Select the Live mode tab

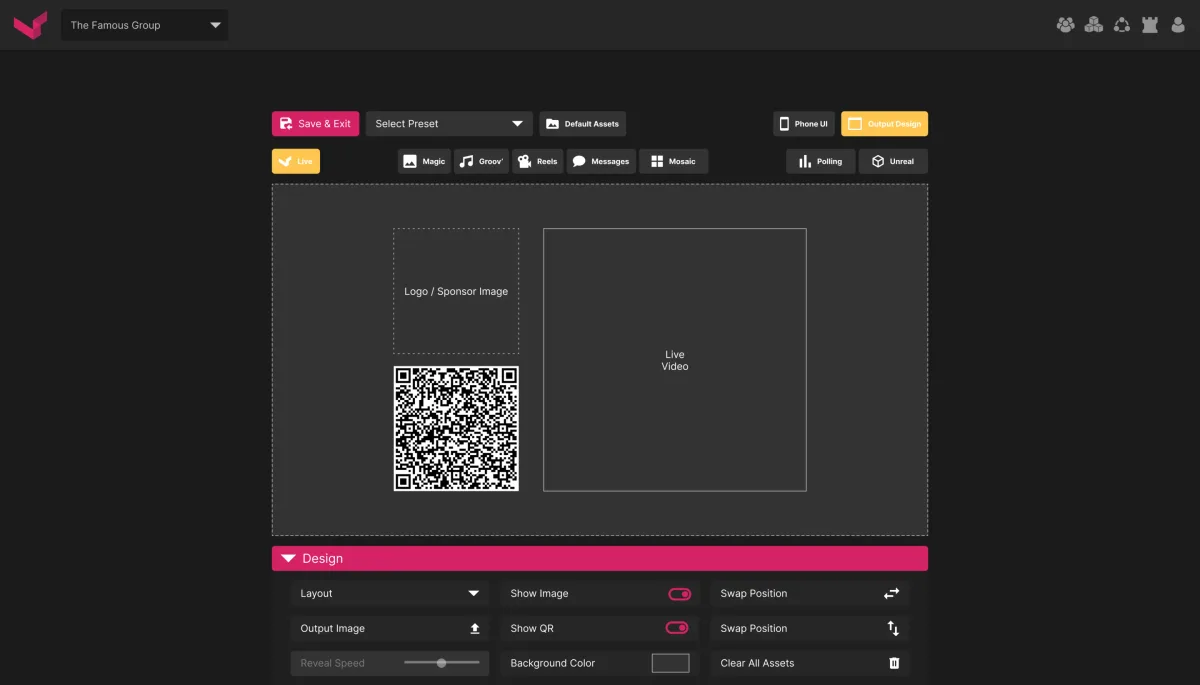click(296, 161)
